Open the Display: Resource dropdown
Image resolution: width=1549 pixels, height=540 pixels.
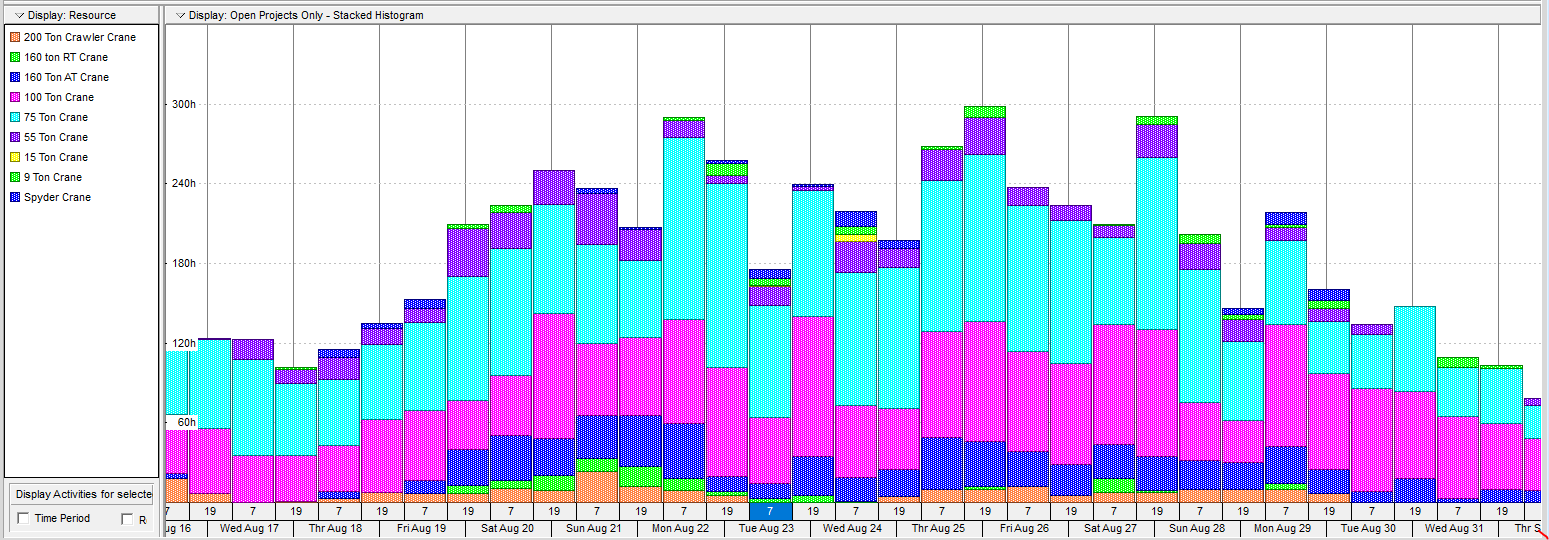(19, 15)
